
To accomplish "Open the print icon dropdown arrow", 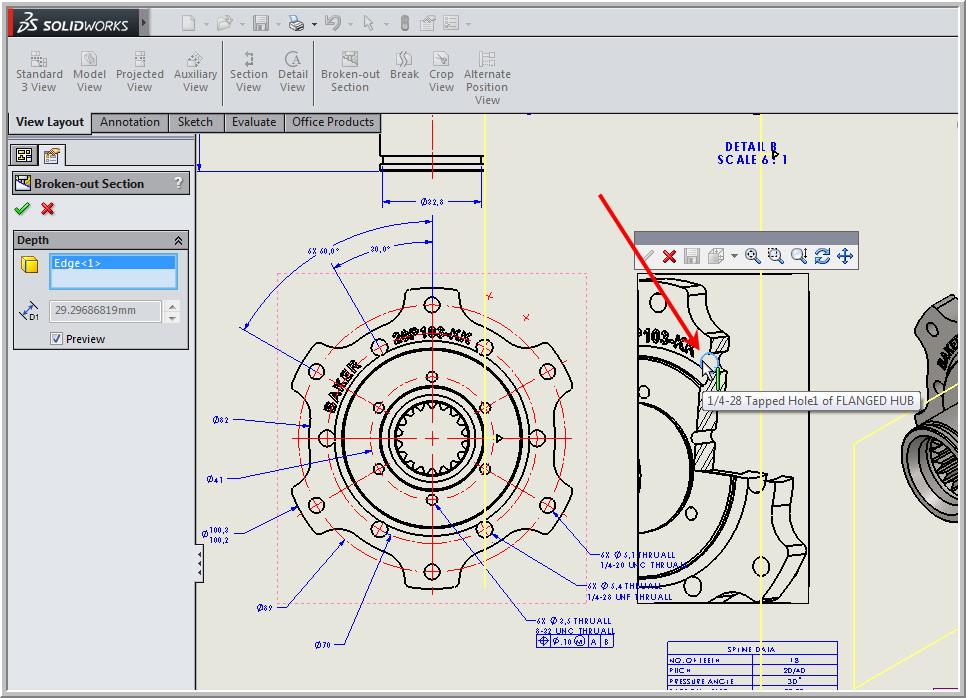I will pos(314,24).
